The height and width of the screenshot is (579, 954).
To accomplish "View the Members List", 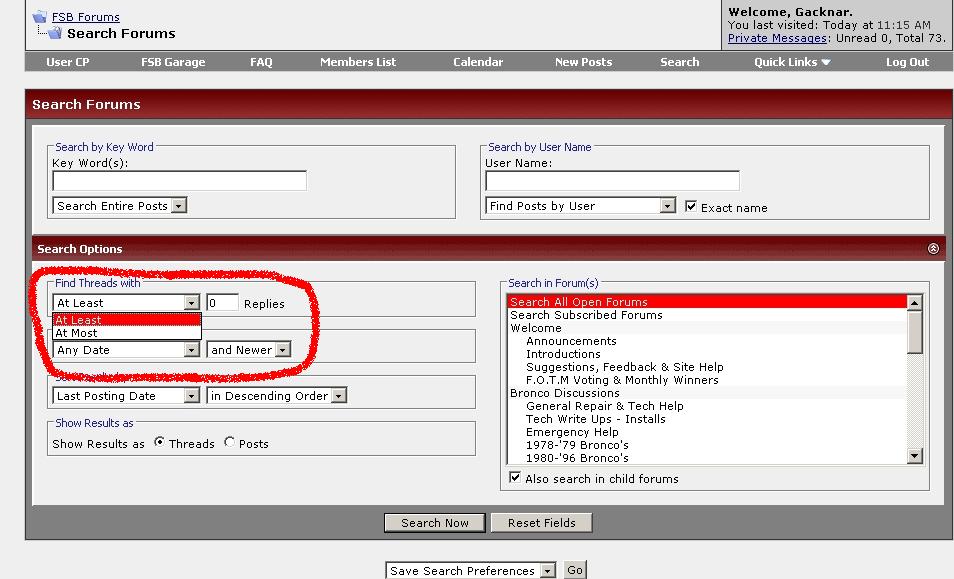I will point(358,62).
